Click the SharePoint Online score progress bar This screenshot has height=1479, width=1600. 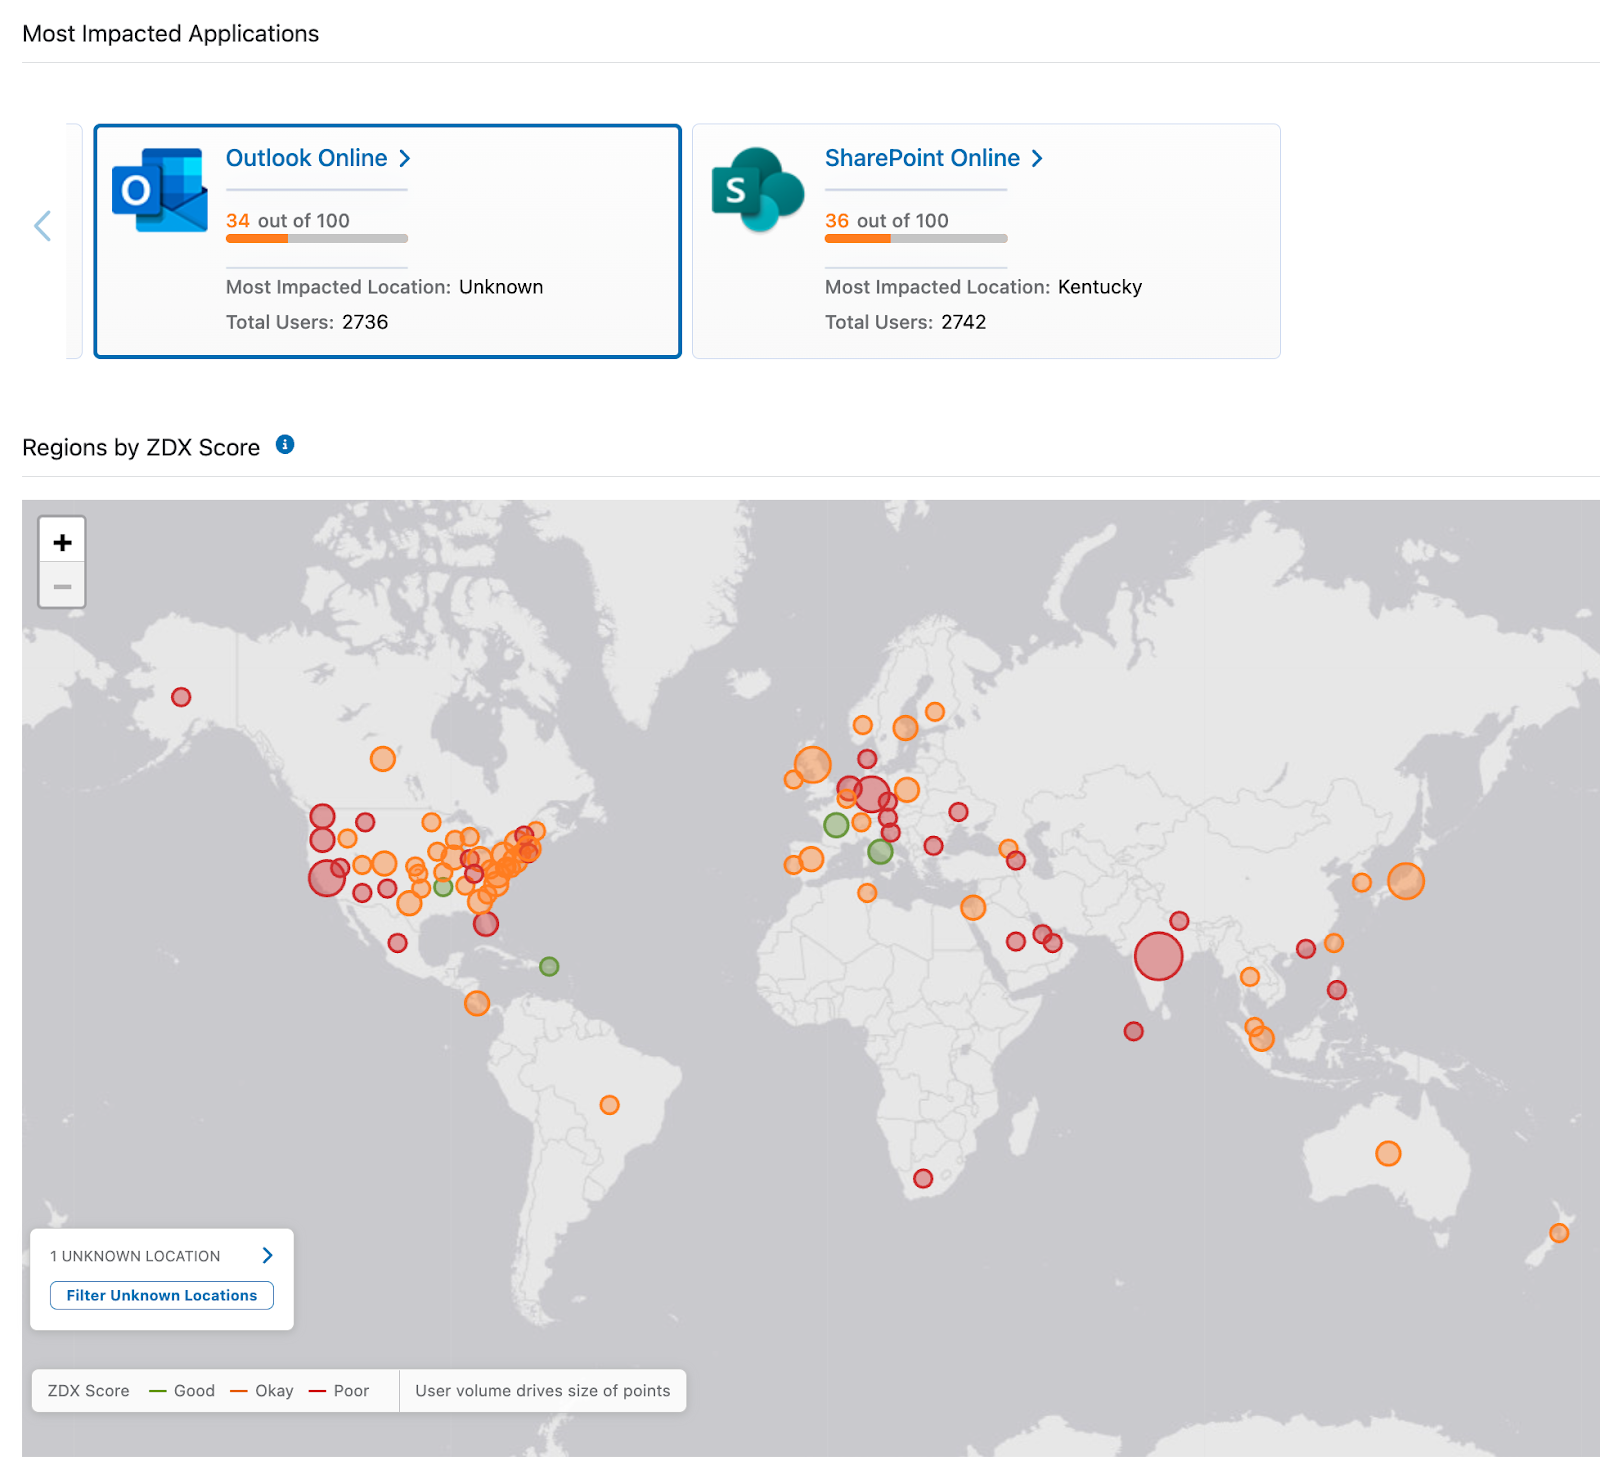[x=915, y=239]
